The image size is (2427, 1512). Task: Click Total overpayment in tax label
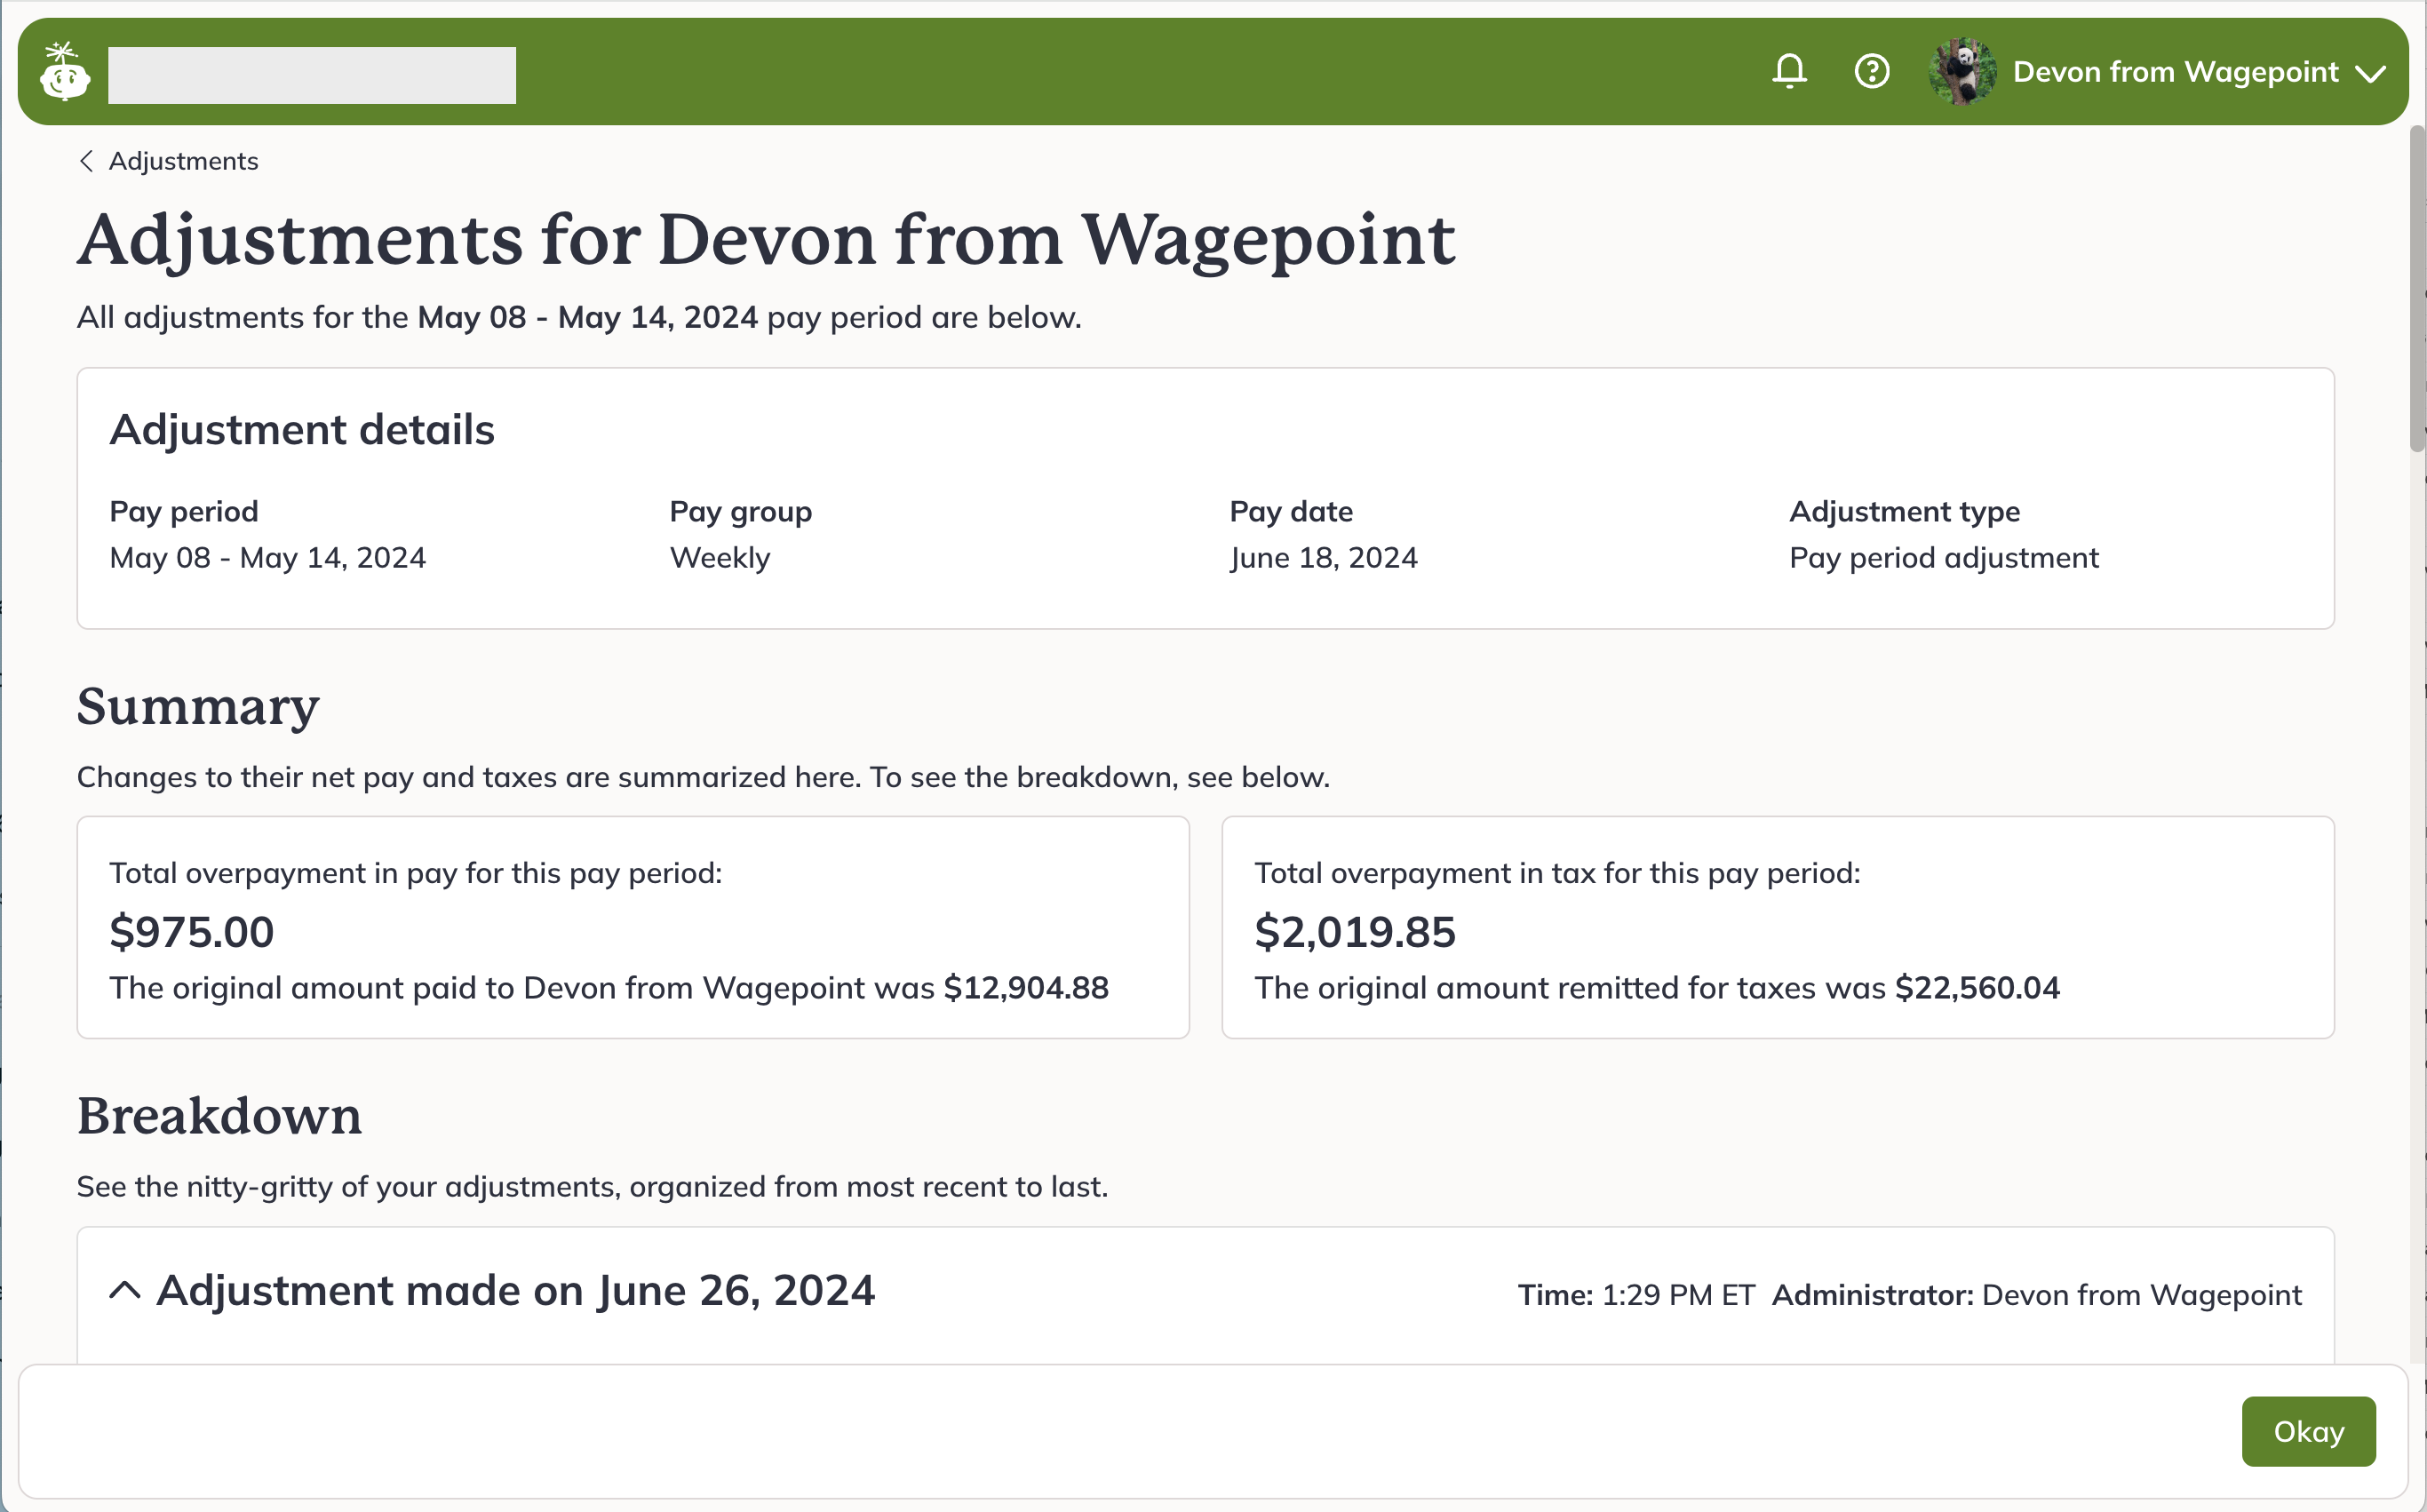[x=1557, y=873]
